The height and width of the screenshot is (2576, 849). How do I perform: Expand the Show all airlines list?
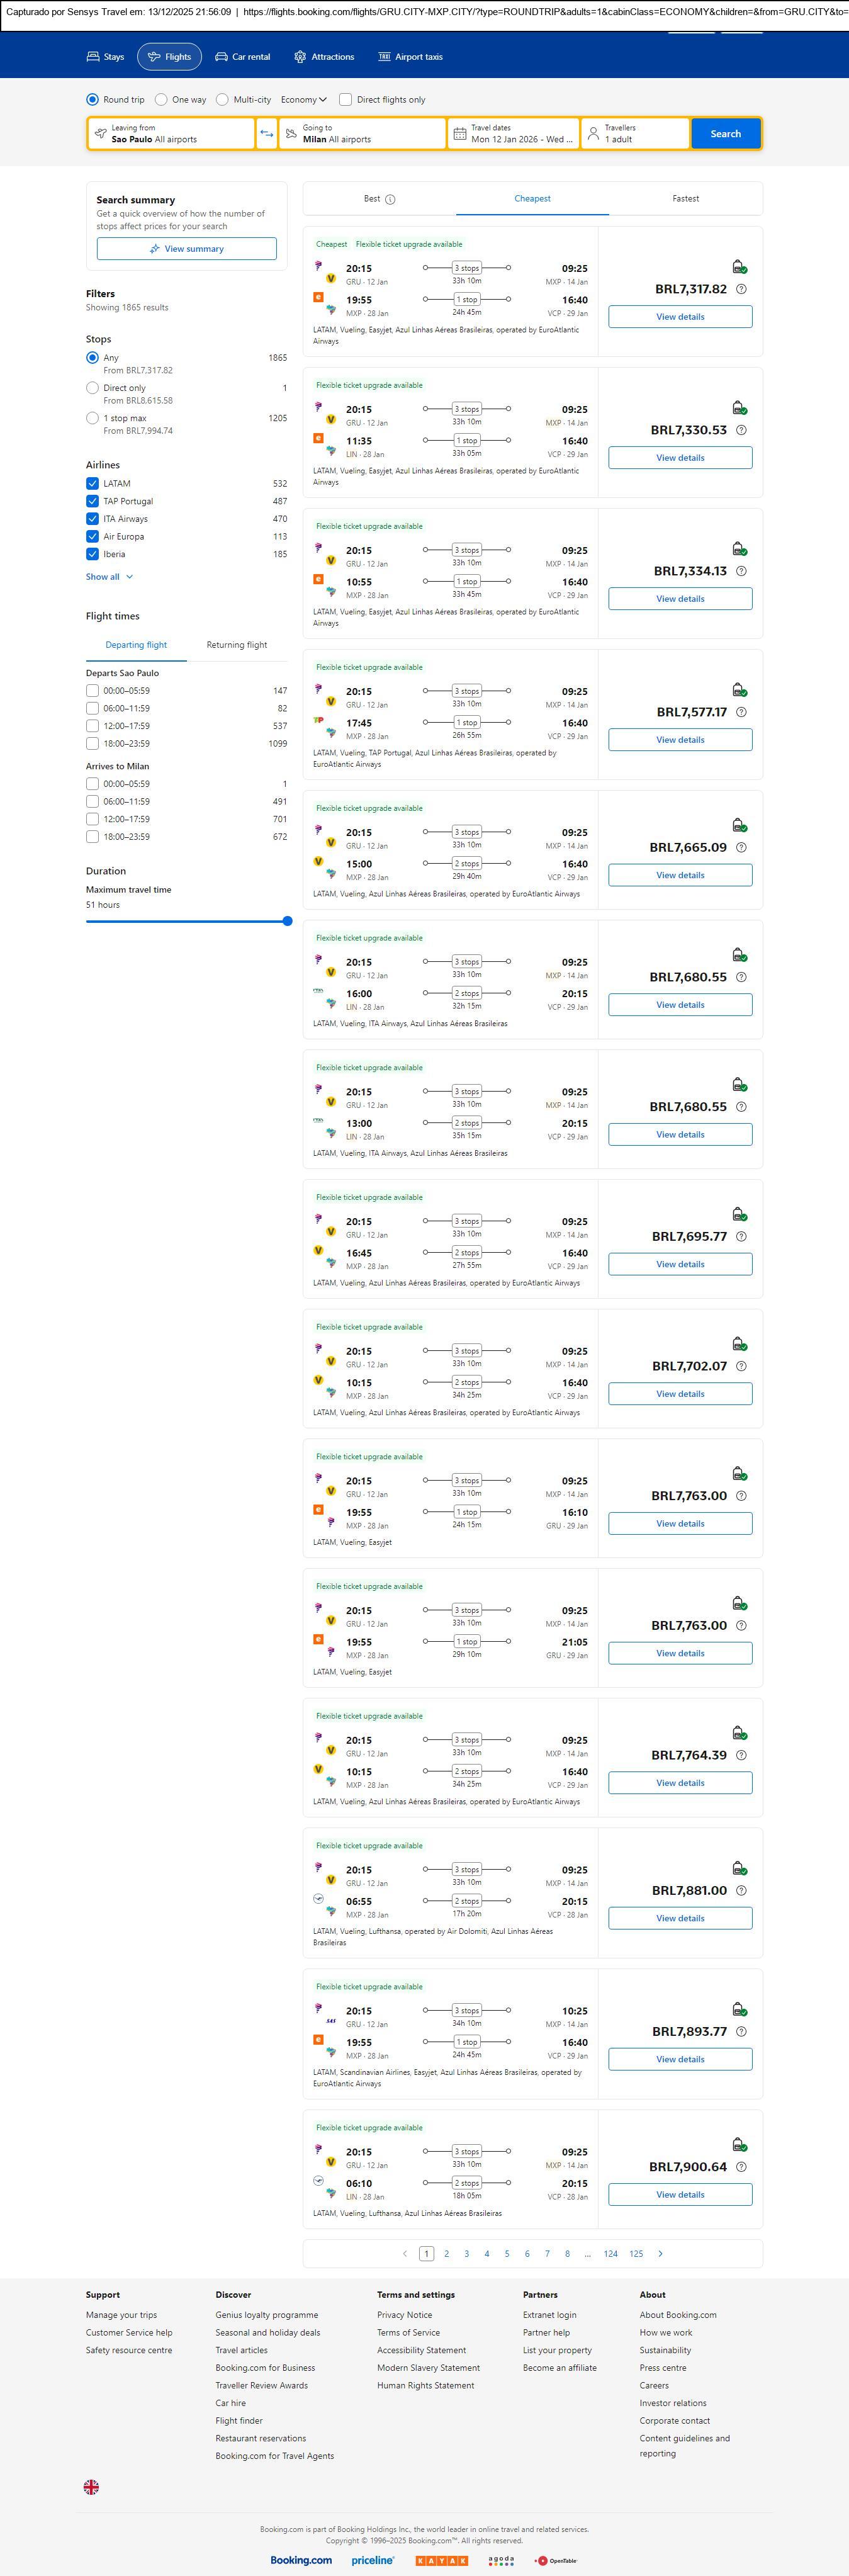coord(109,577)
